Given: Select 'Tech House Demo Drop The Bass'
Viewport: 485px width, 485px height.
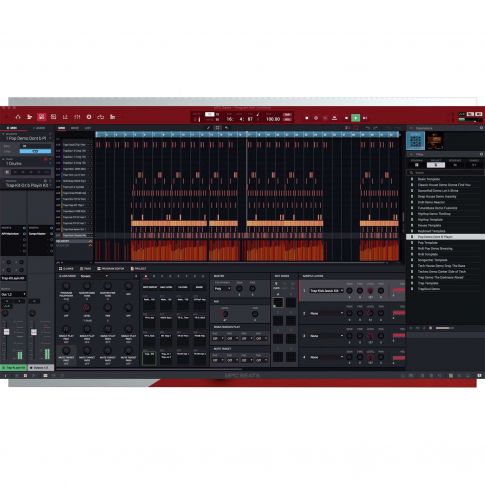Looking at the screenshot, I should (x=442, y=266).
